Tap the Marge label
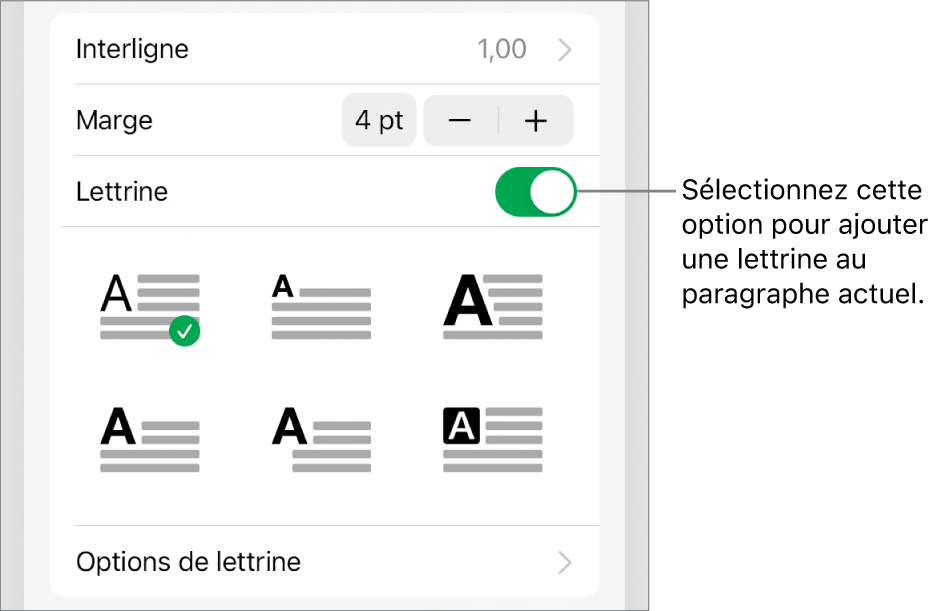Screen dimensions: 951x611 coord(114,121)
